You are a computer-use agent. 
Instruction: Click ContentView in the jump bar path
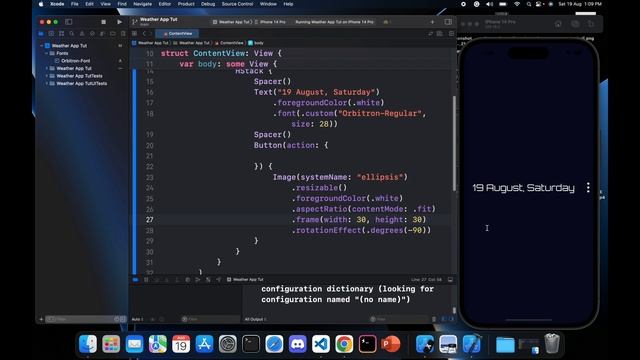pos(229,43)
